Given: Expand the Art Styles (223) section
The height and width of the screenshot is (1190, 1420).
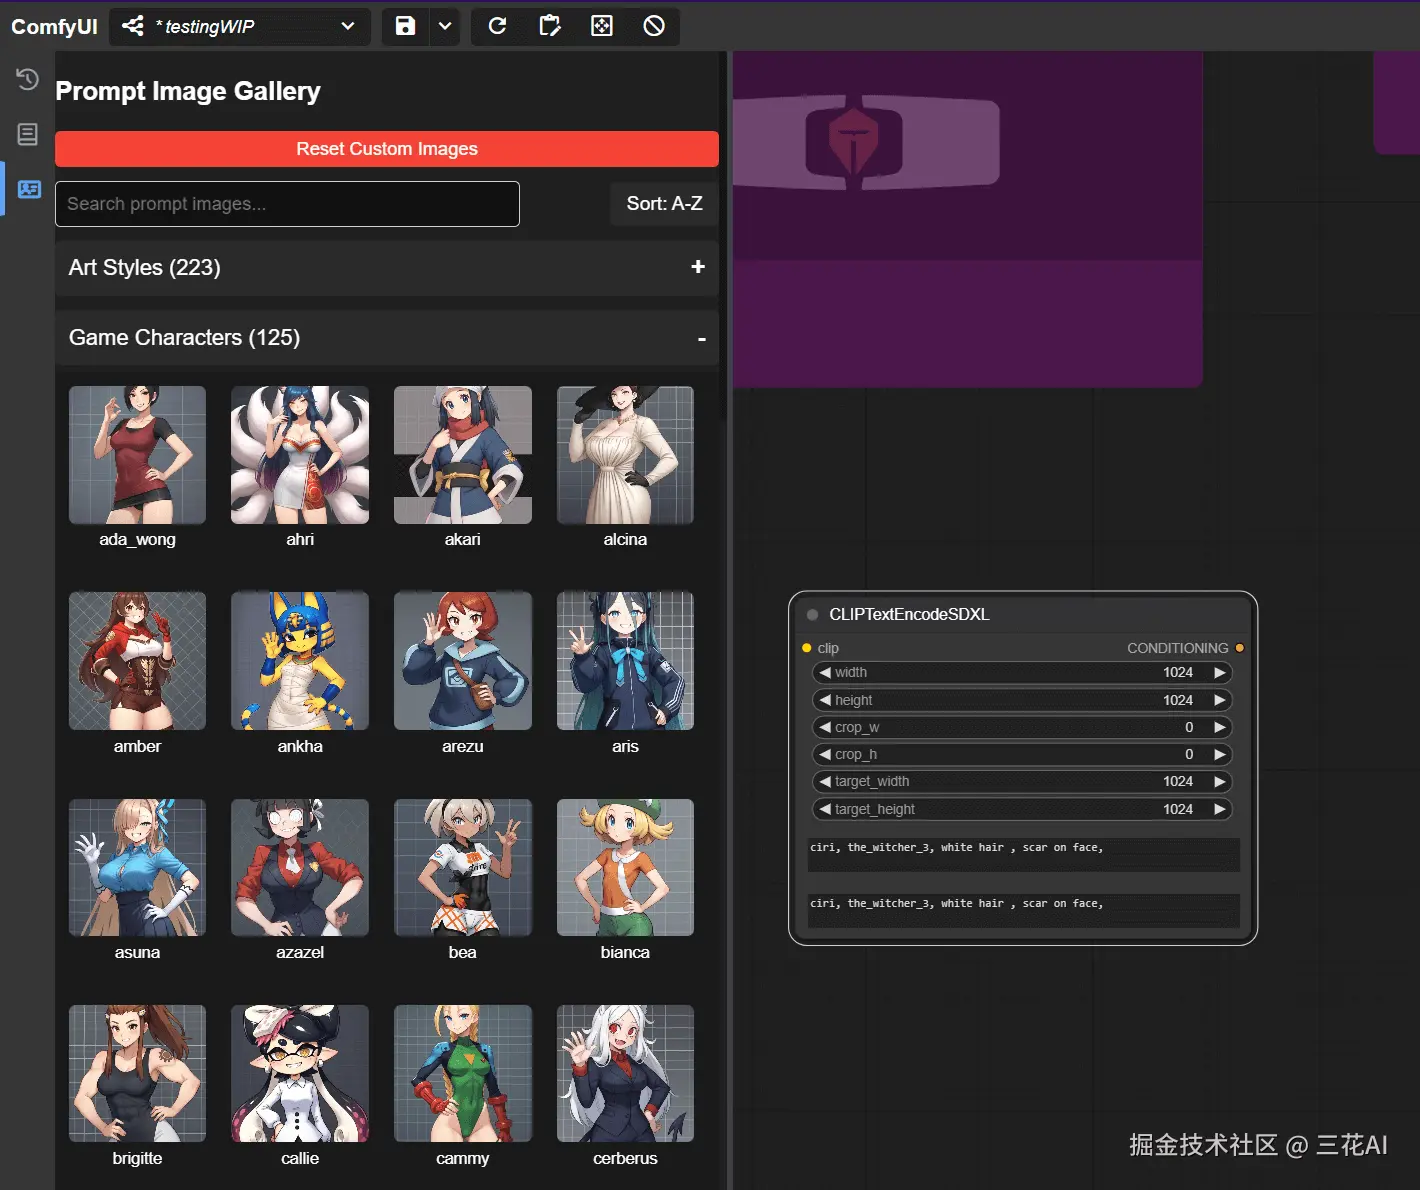Looking at the screenshot, I should point(387,268).
